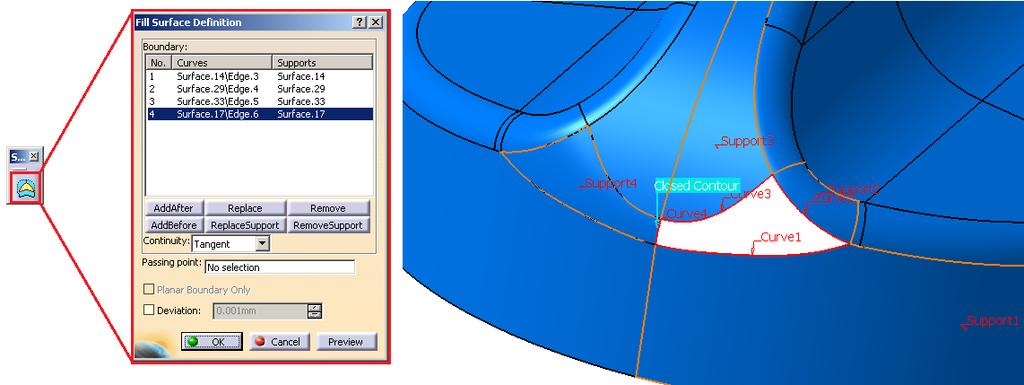Confirm with the OK button
1024x385 pixels.
[212, 341]
